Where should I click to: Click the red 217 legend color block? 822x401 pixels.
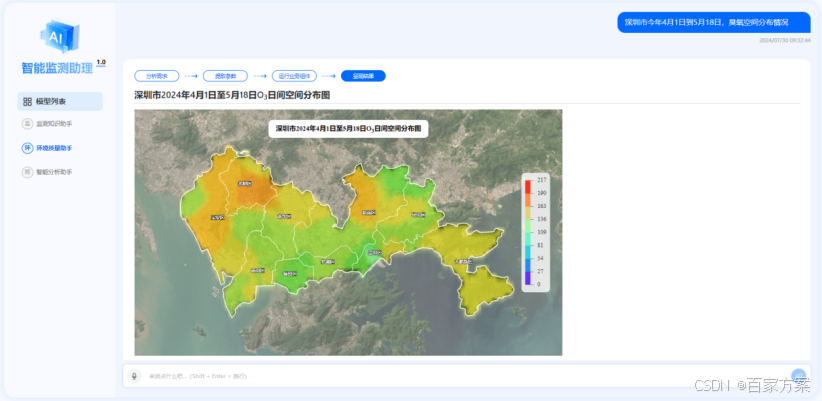click(x=527, y=186)
